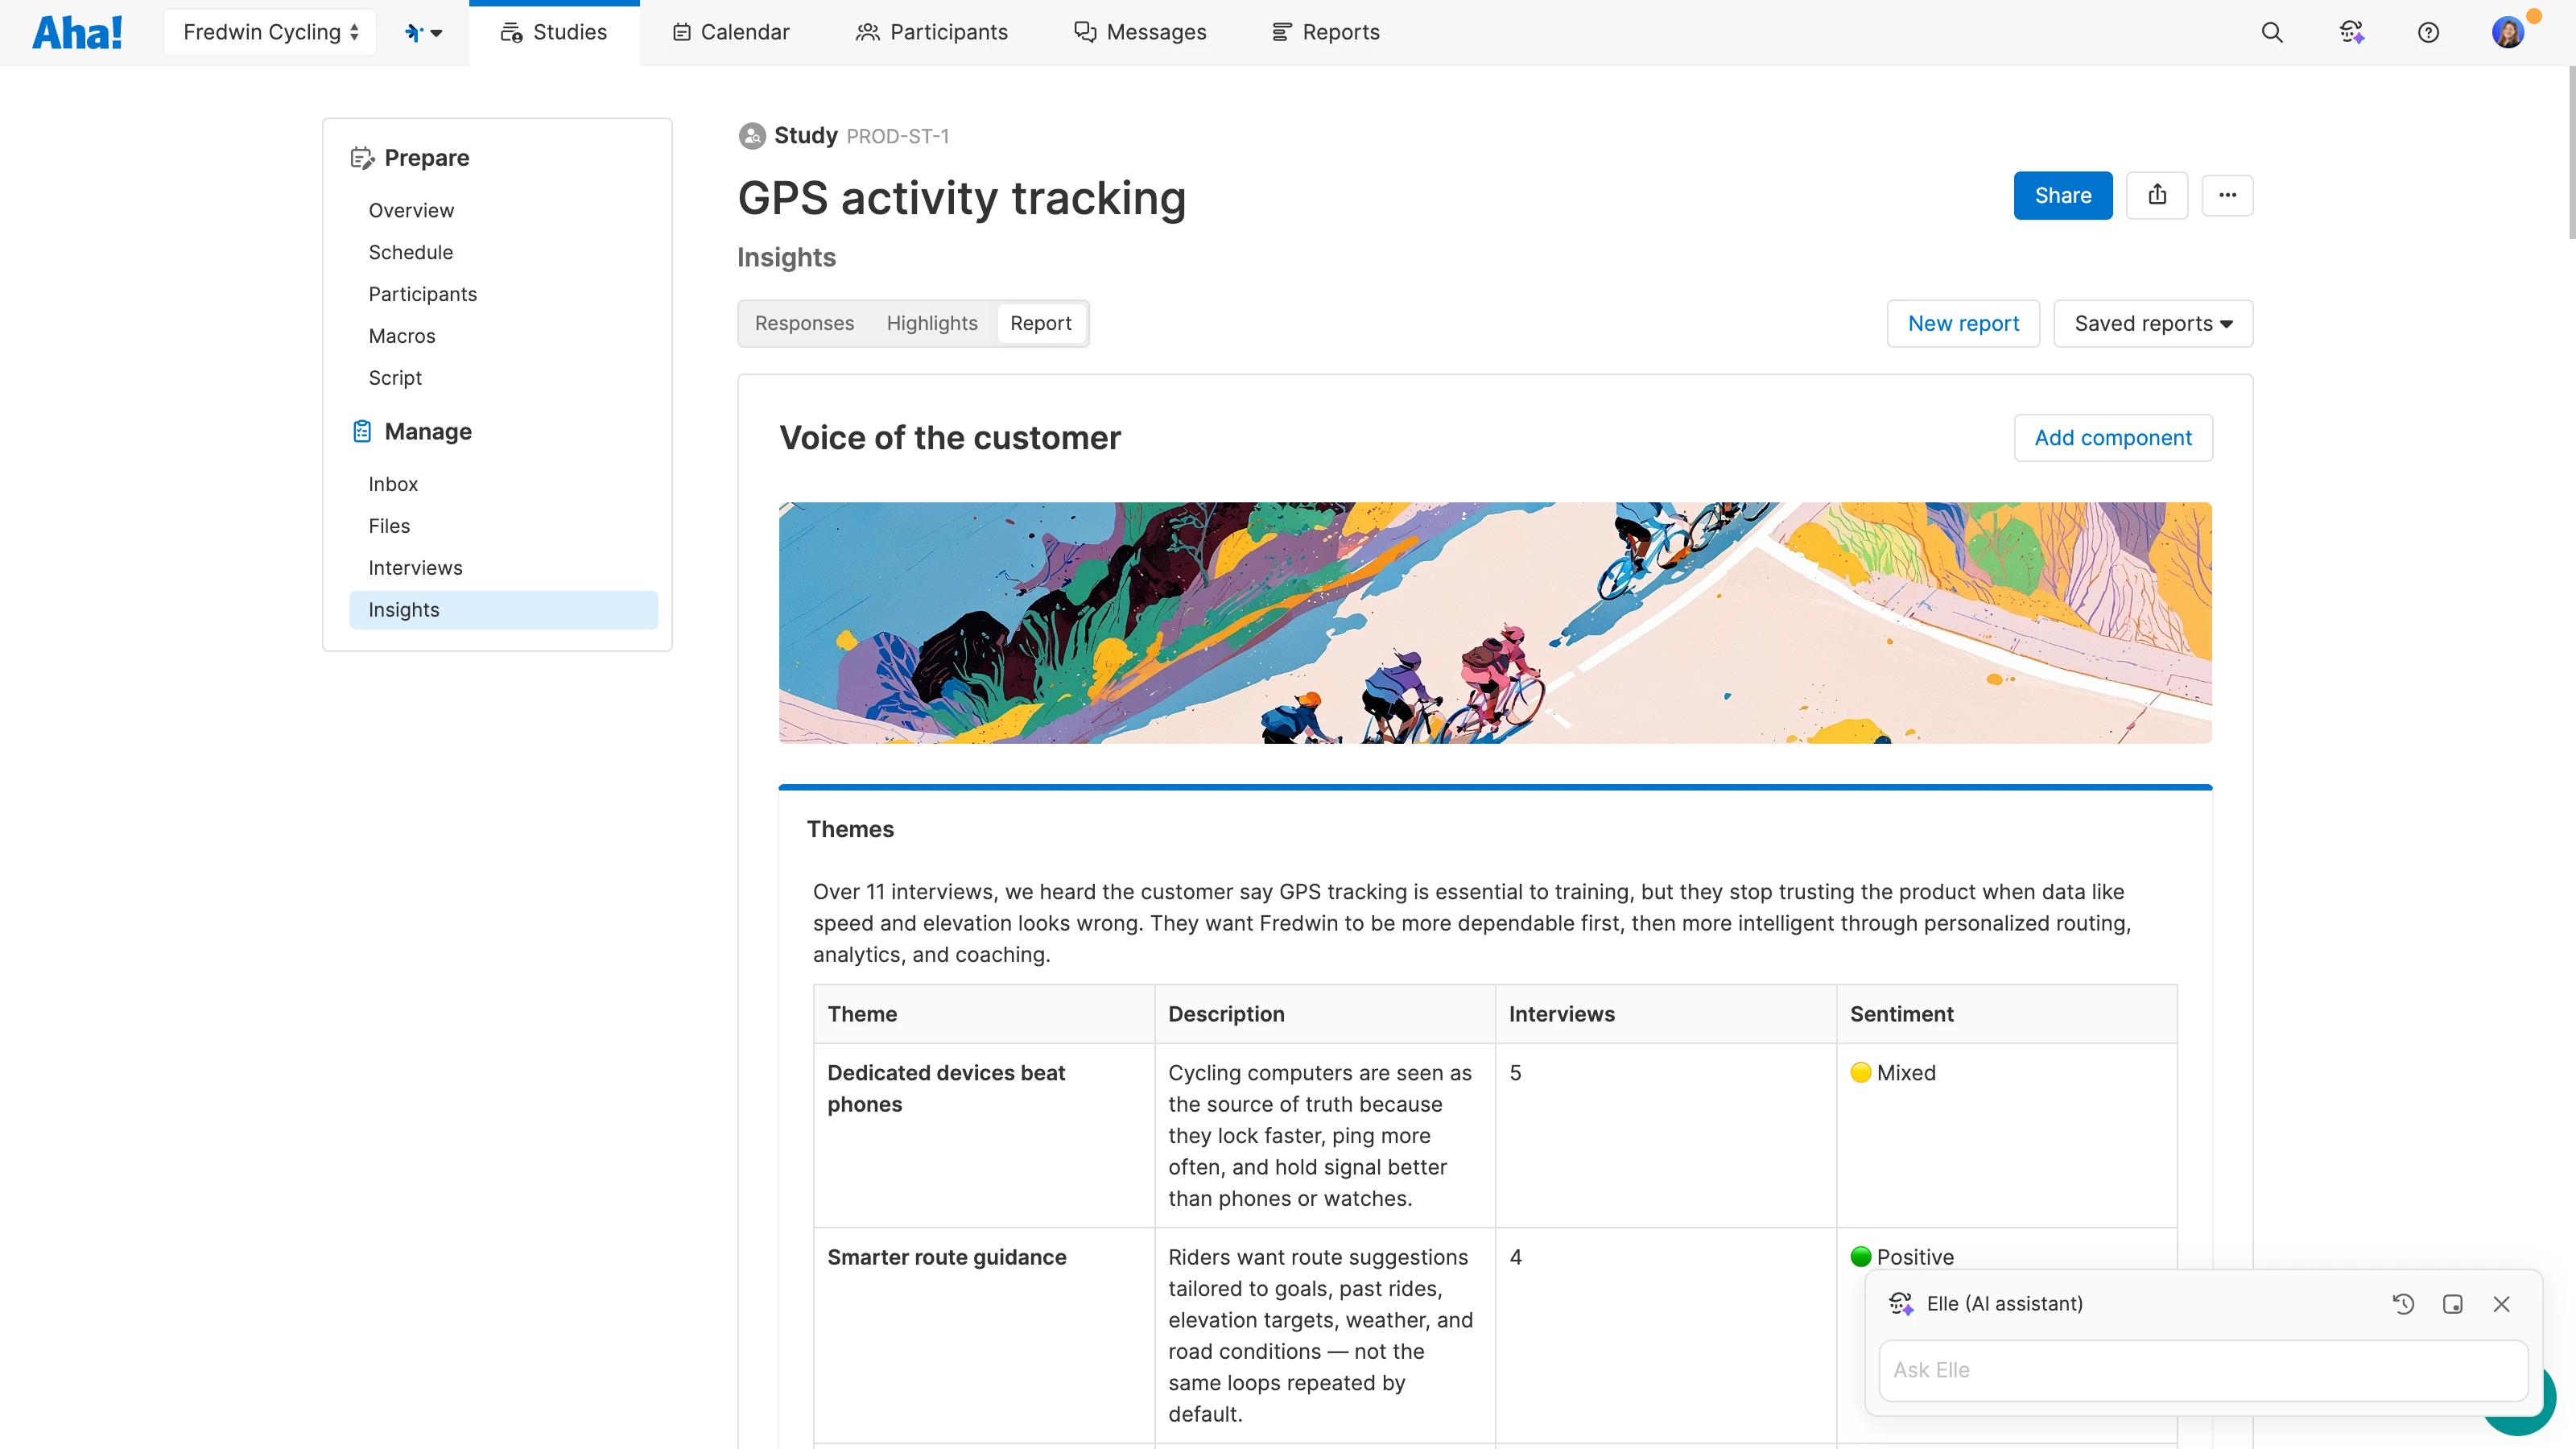Image resolution: width=2576 pixels, height=1449 pixels.
Task: Pop out the Elle assistant panel
Action: pos(2452,1304)
